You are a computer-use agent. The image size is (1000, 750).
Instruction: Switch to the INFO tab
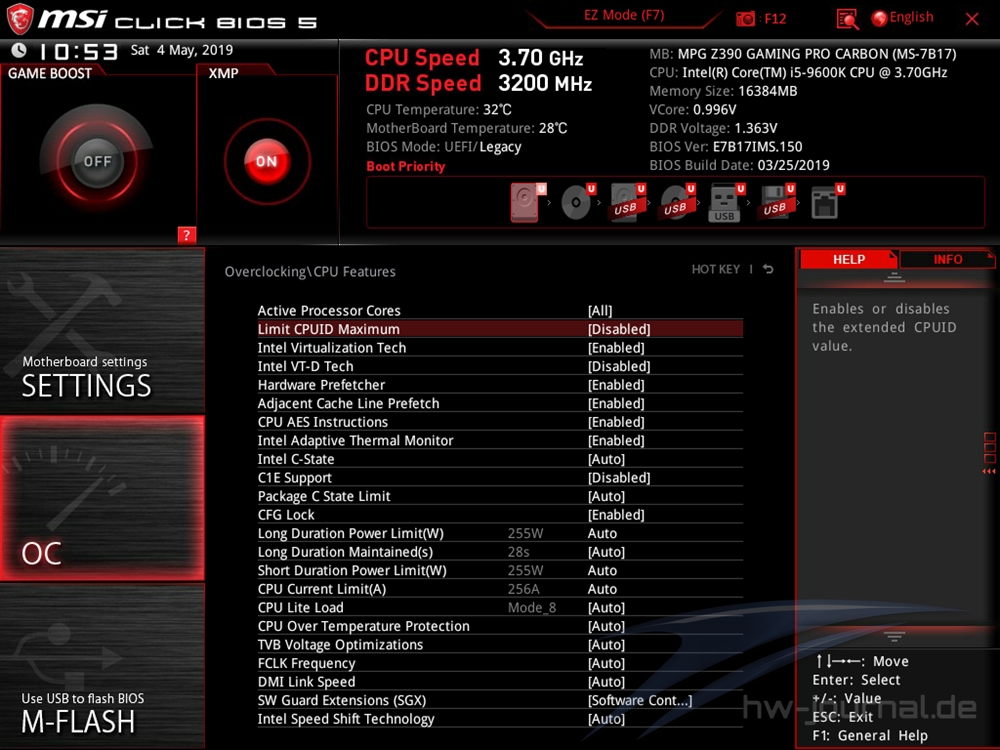[x=947, y=260]
